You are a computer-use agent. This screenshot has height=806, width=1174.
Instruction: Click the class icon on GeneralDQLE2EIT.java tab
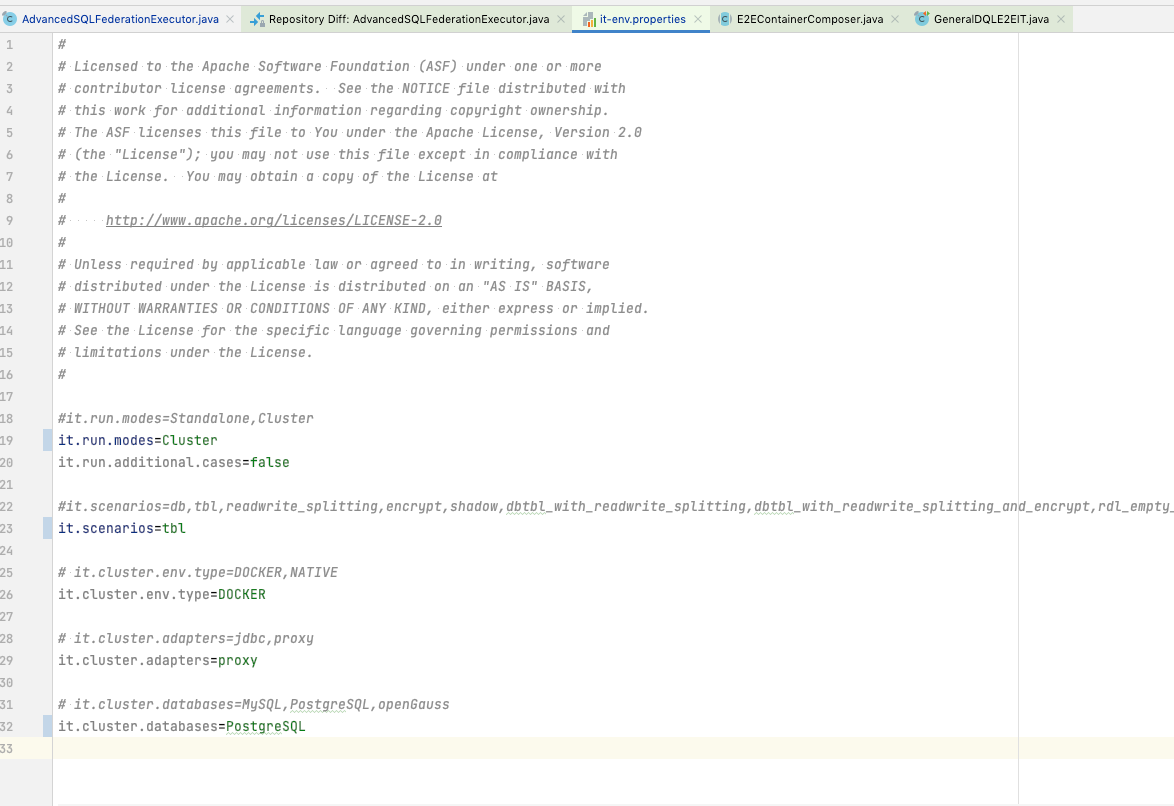(920, 17)
